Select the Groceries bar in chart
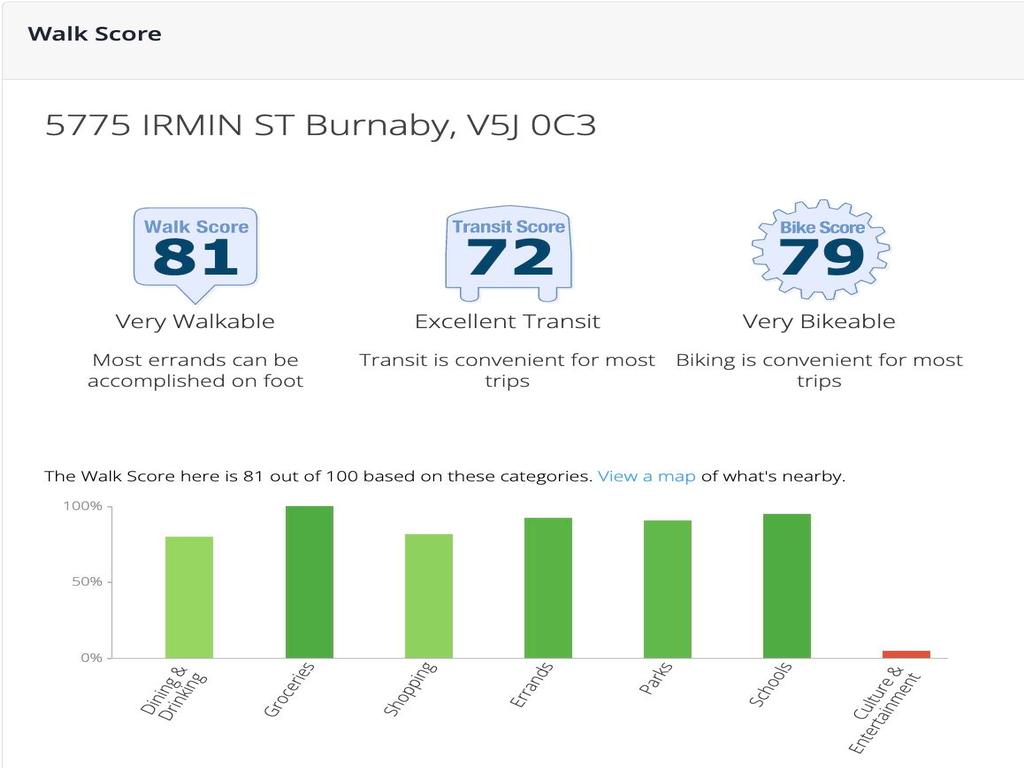The height and width of the screenshot is (768, 1024). [x=309, y=582]
